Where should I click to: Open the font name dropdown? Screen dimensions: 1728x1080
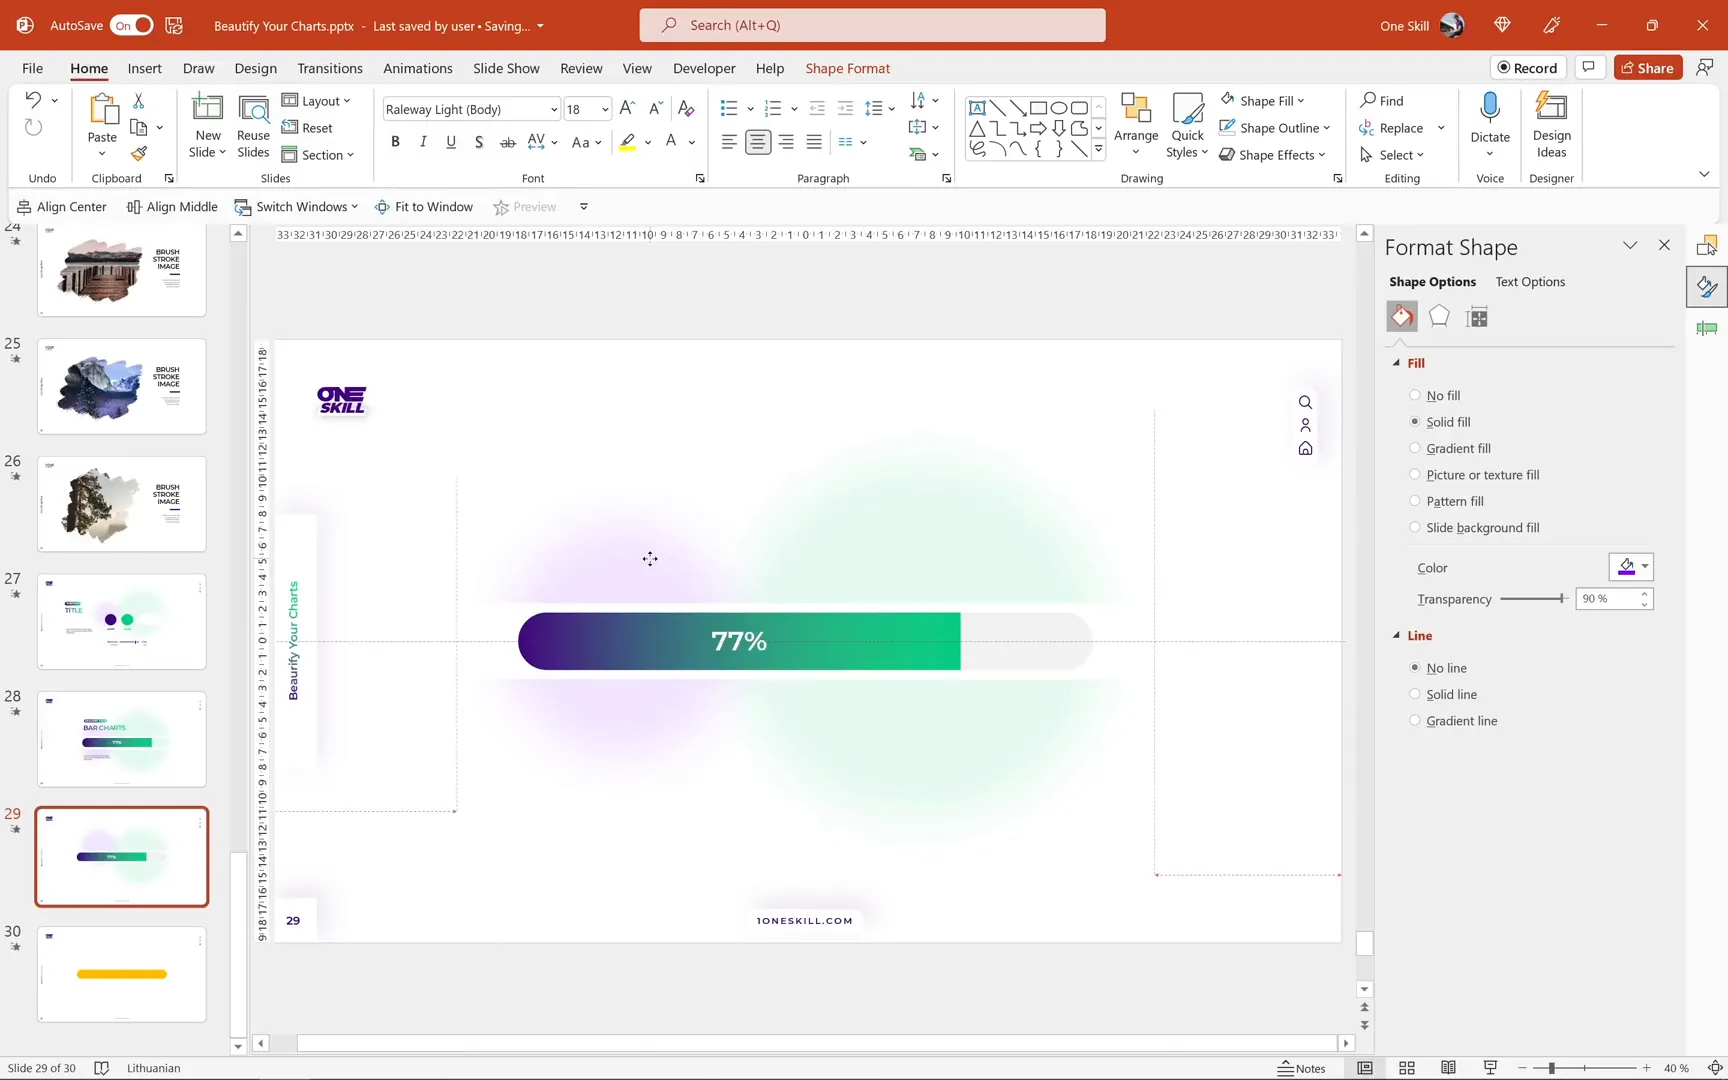(x=553, y=109)
